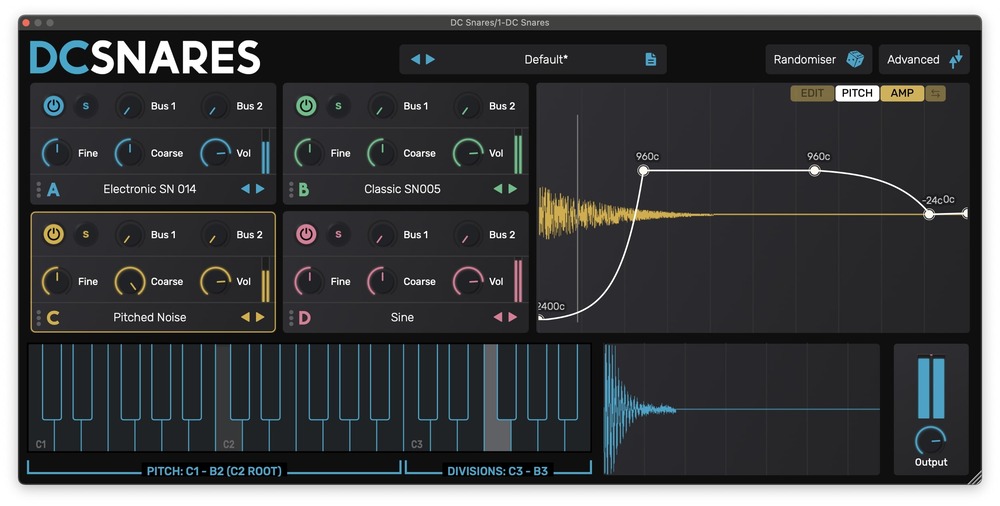Select next sample for layer D

point(513,317)
